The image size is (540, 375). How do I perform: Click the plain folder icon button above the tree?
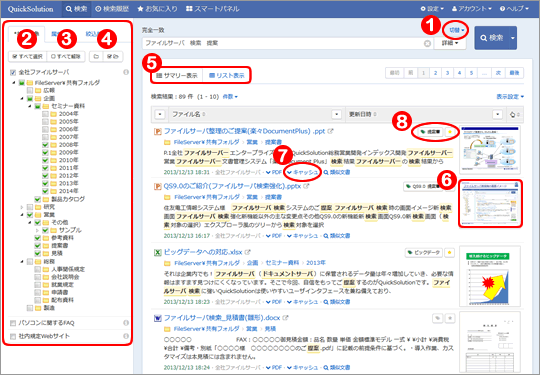pos(96,56)
